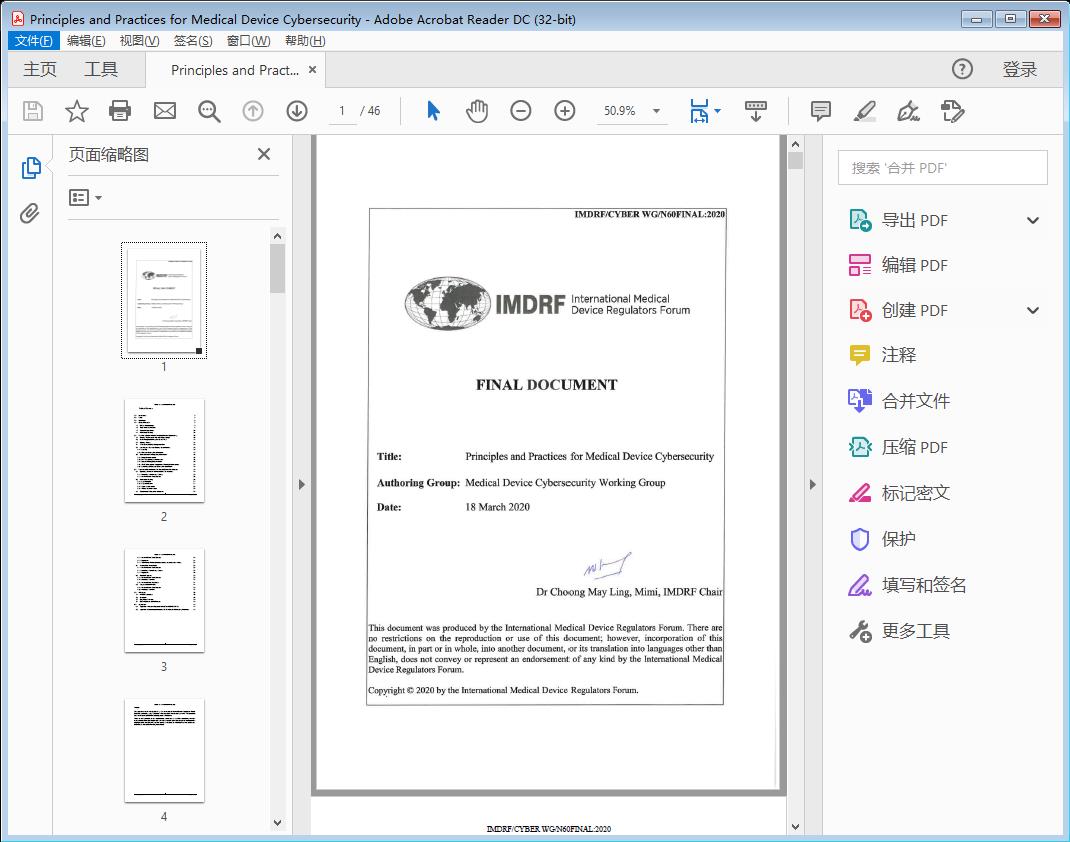Bookmark file with star icon
Viewport: 1070px width, 842px height.
77,111
